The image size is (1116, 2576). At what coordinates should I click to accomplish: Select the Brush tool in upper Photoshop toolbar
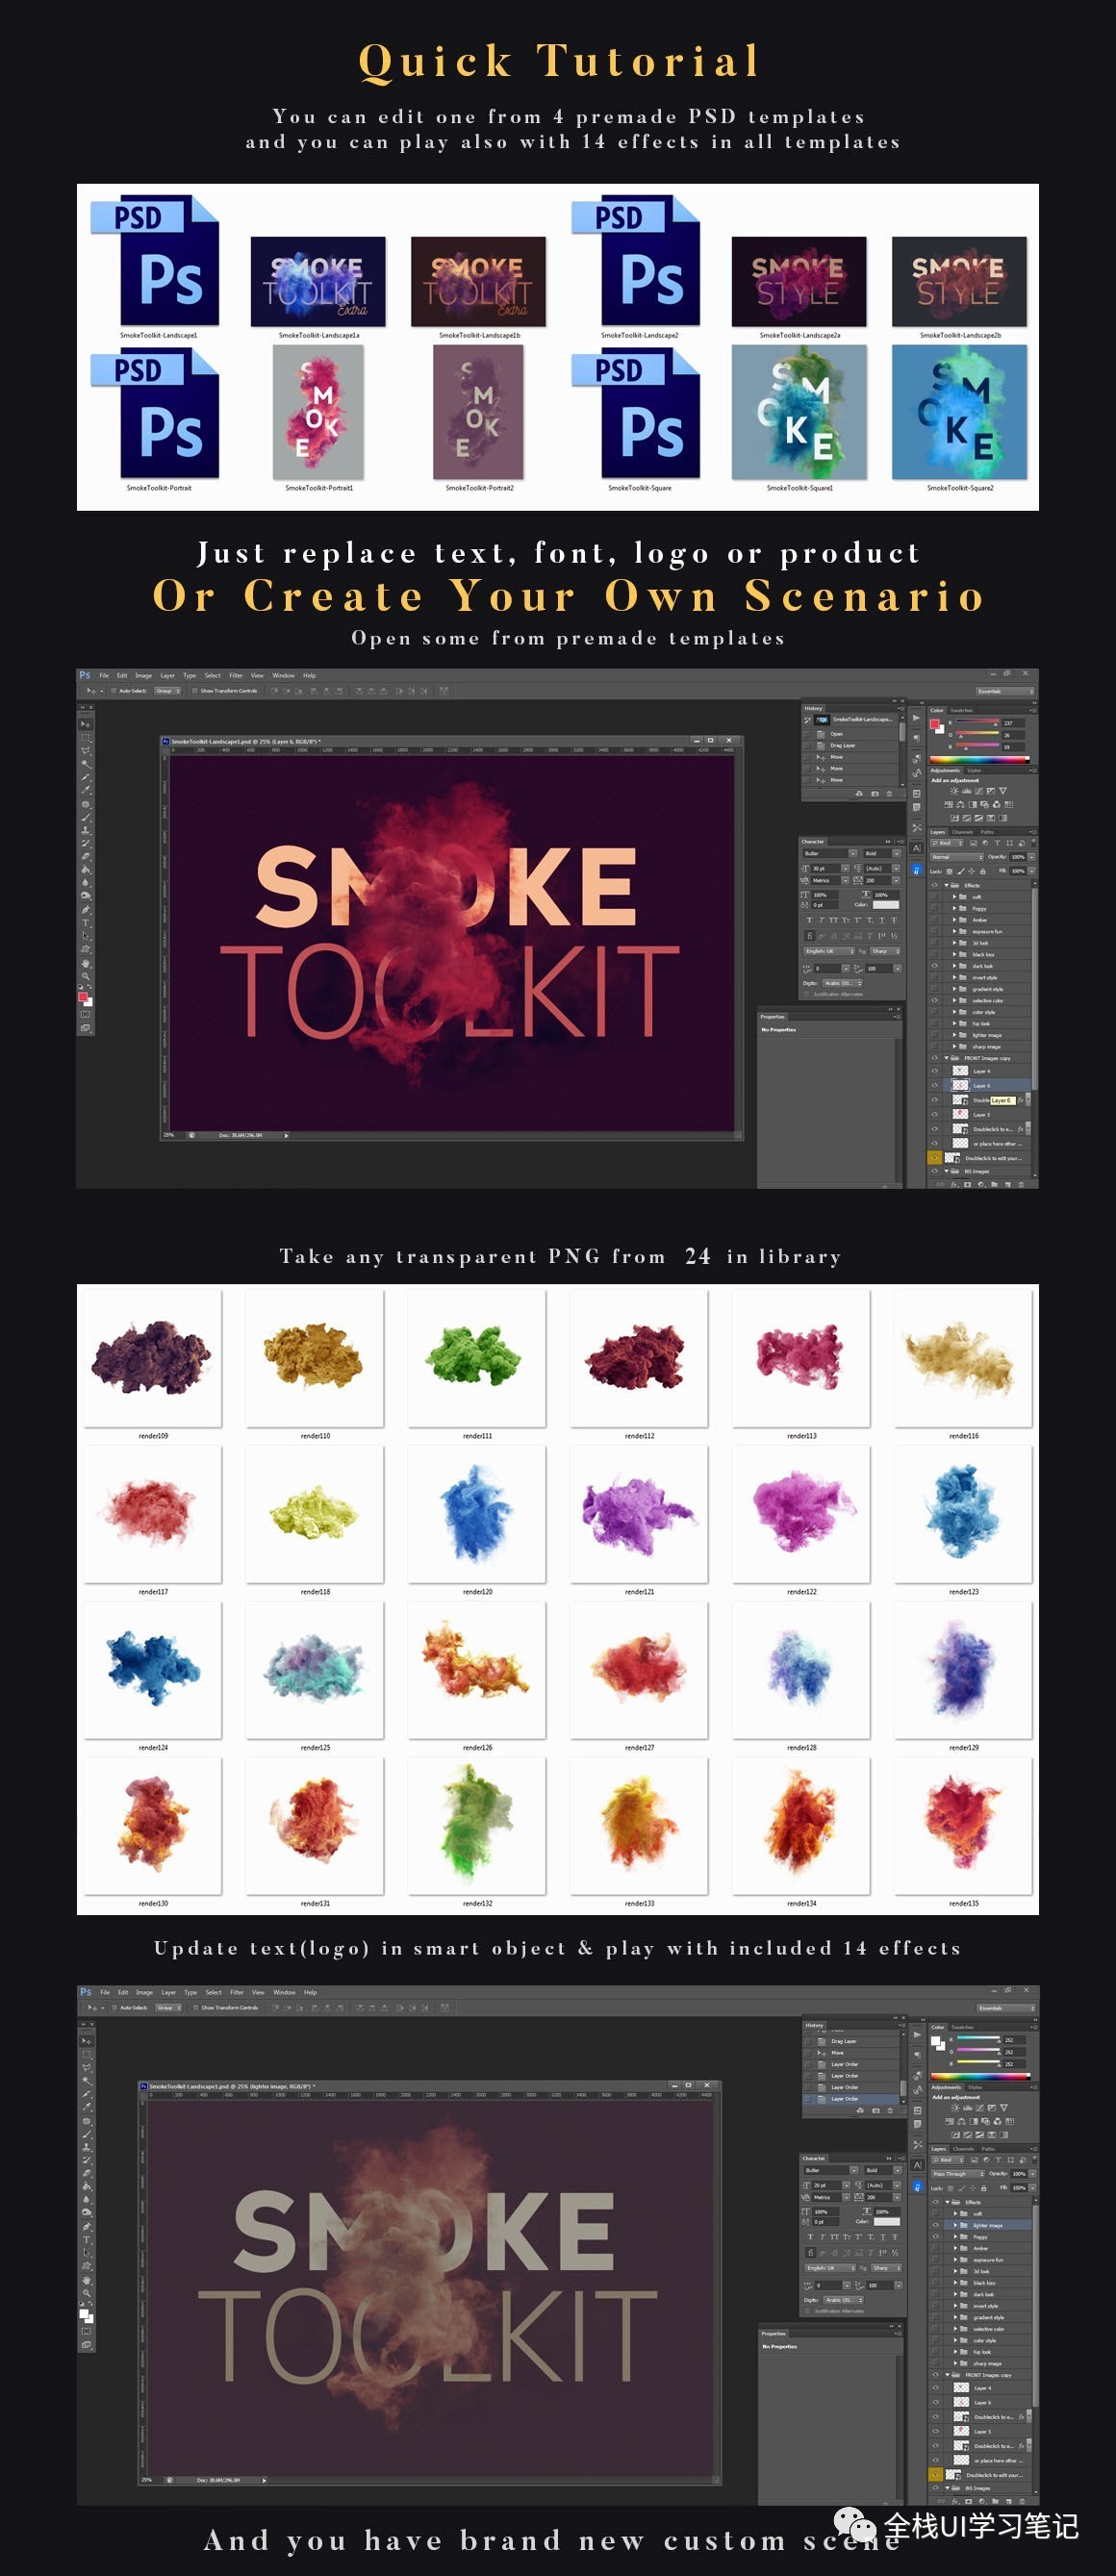coord(87,817)
